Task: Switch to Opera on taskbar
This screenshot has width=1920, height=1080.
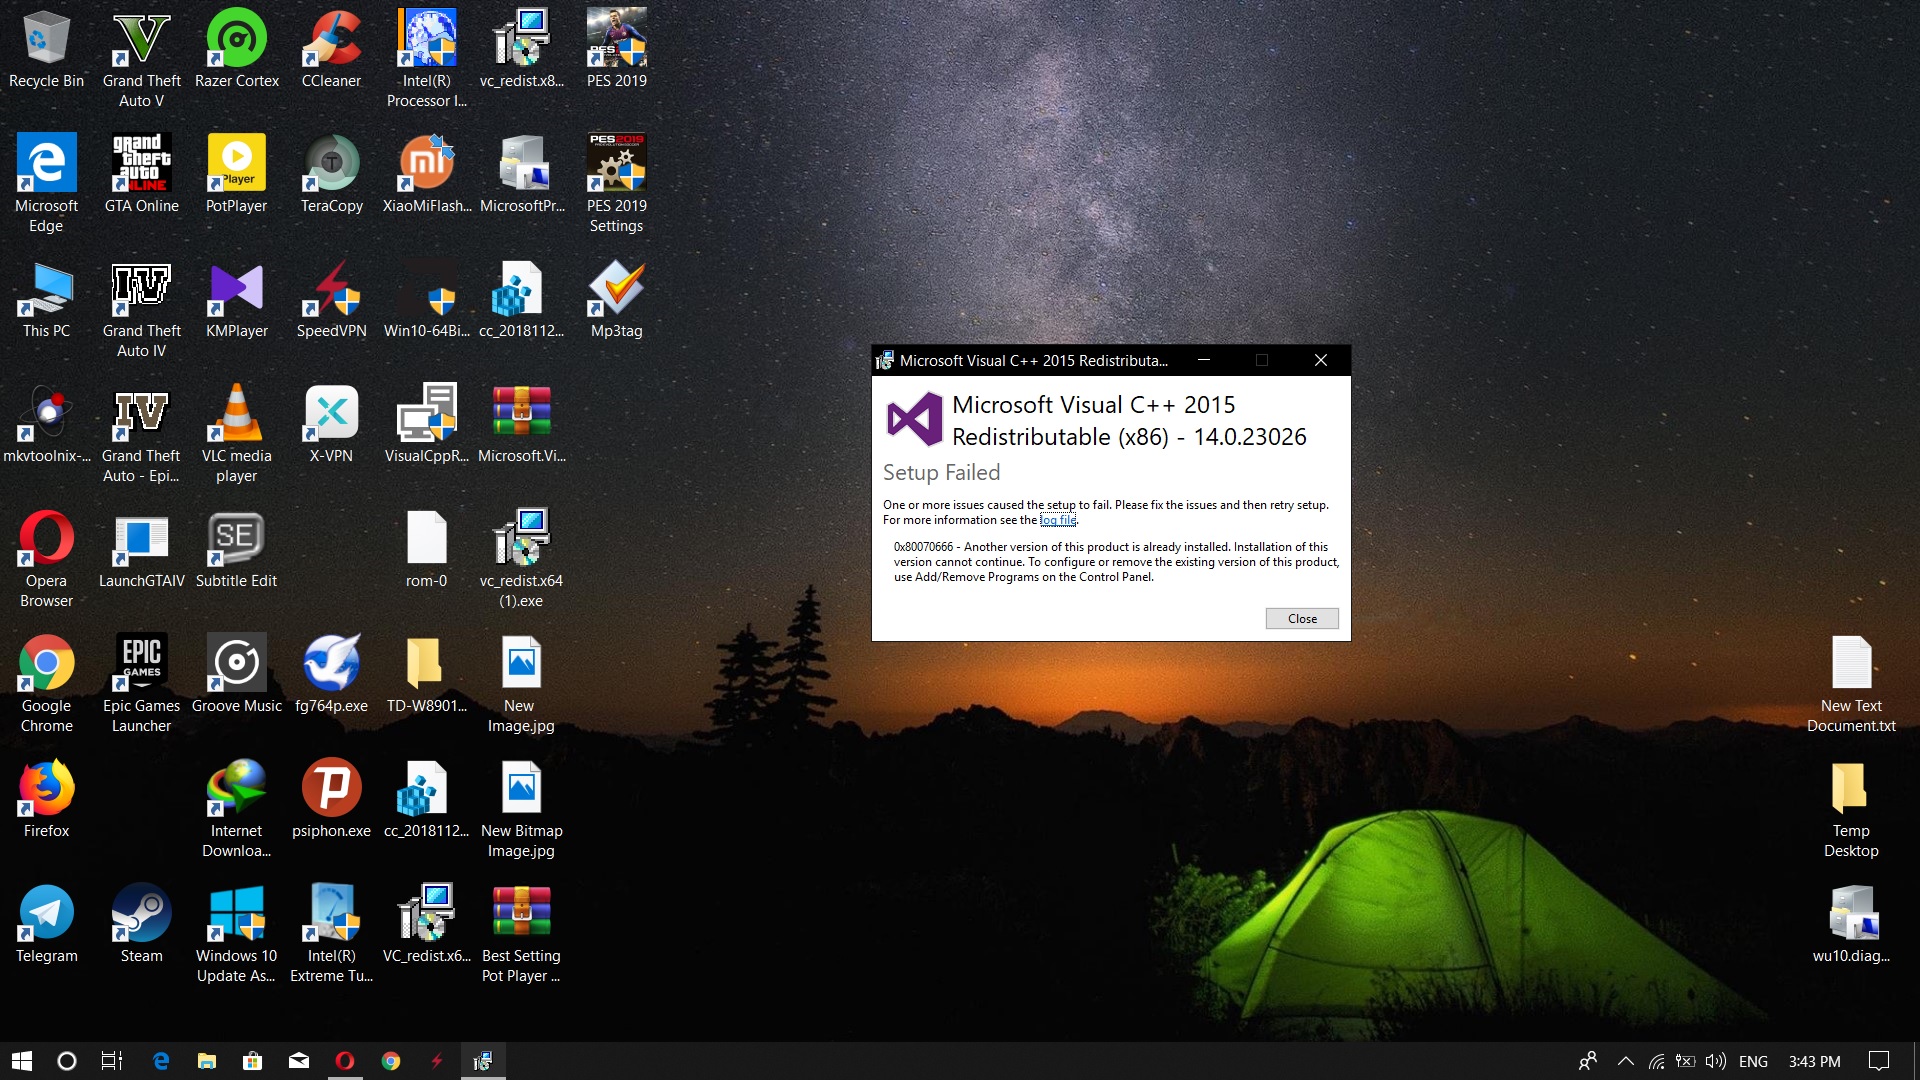Action: pos(345,1061)
